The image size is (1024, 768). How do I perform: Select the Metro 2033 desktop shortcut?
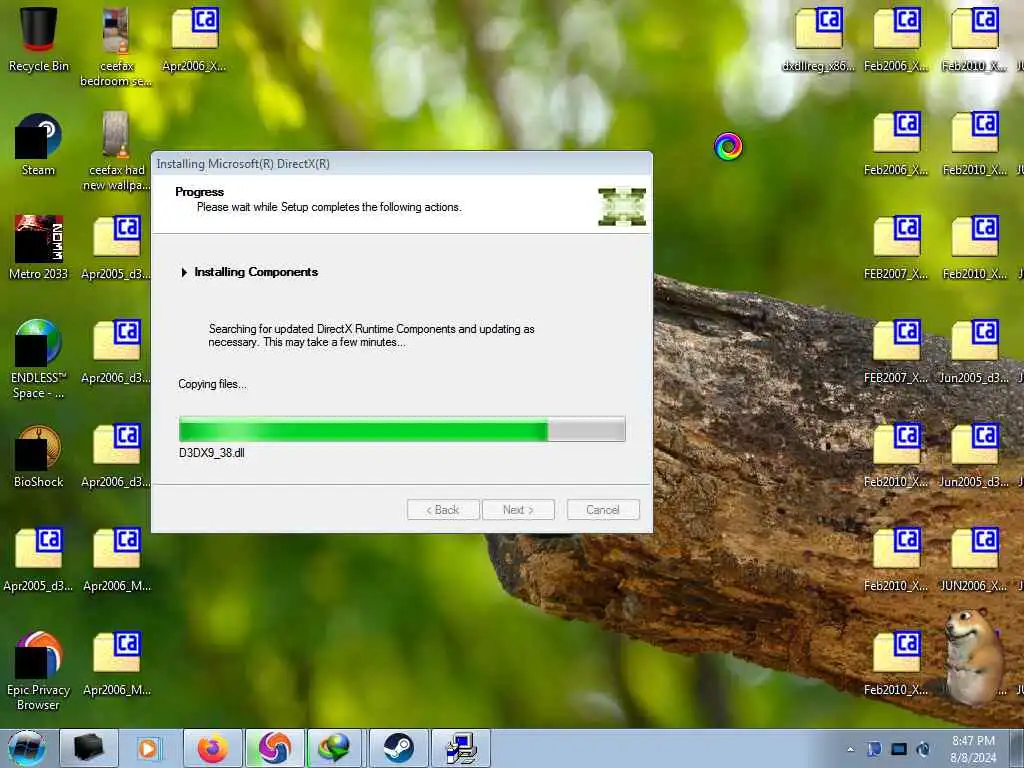(x=38, y=247)
